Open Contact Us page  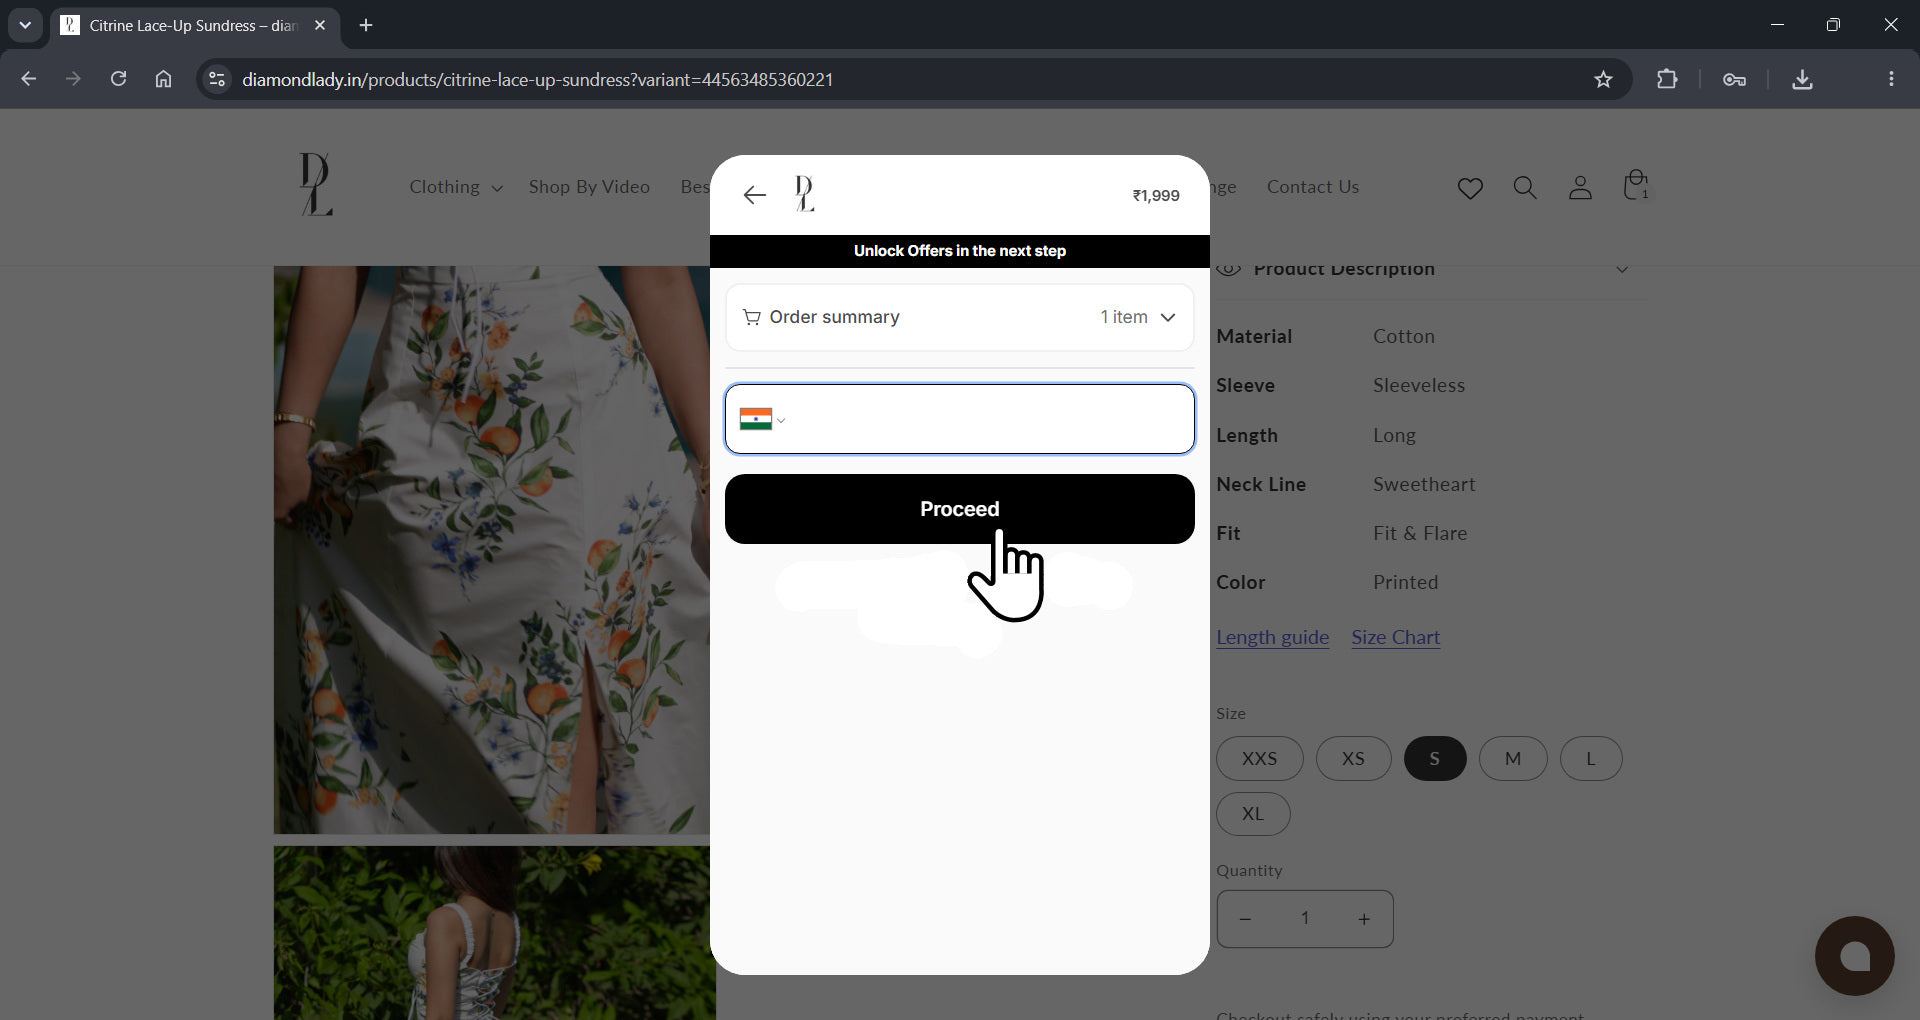click(x=1312, y=187)
